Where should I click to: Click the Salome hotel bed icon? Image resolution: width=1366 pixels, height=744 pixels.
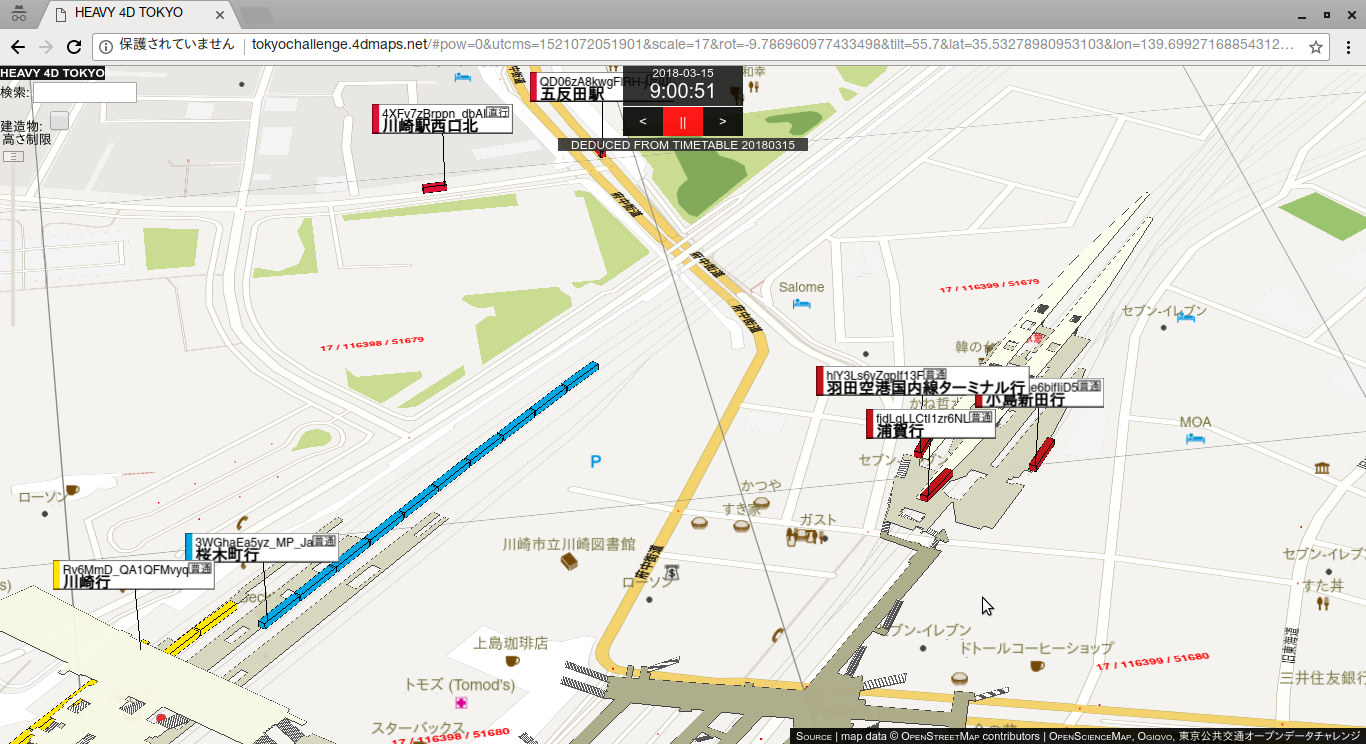coord(801,304)
